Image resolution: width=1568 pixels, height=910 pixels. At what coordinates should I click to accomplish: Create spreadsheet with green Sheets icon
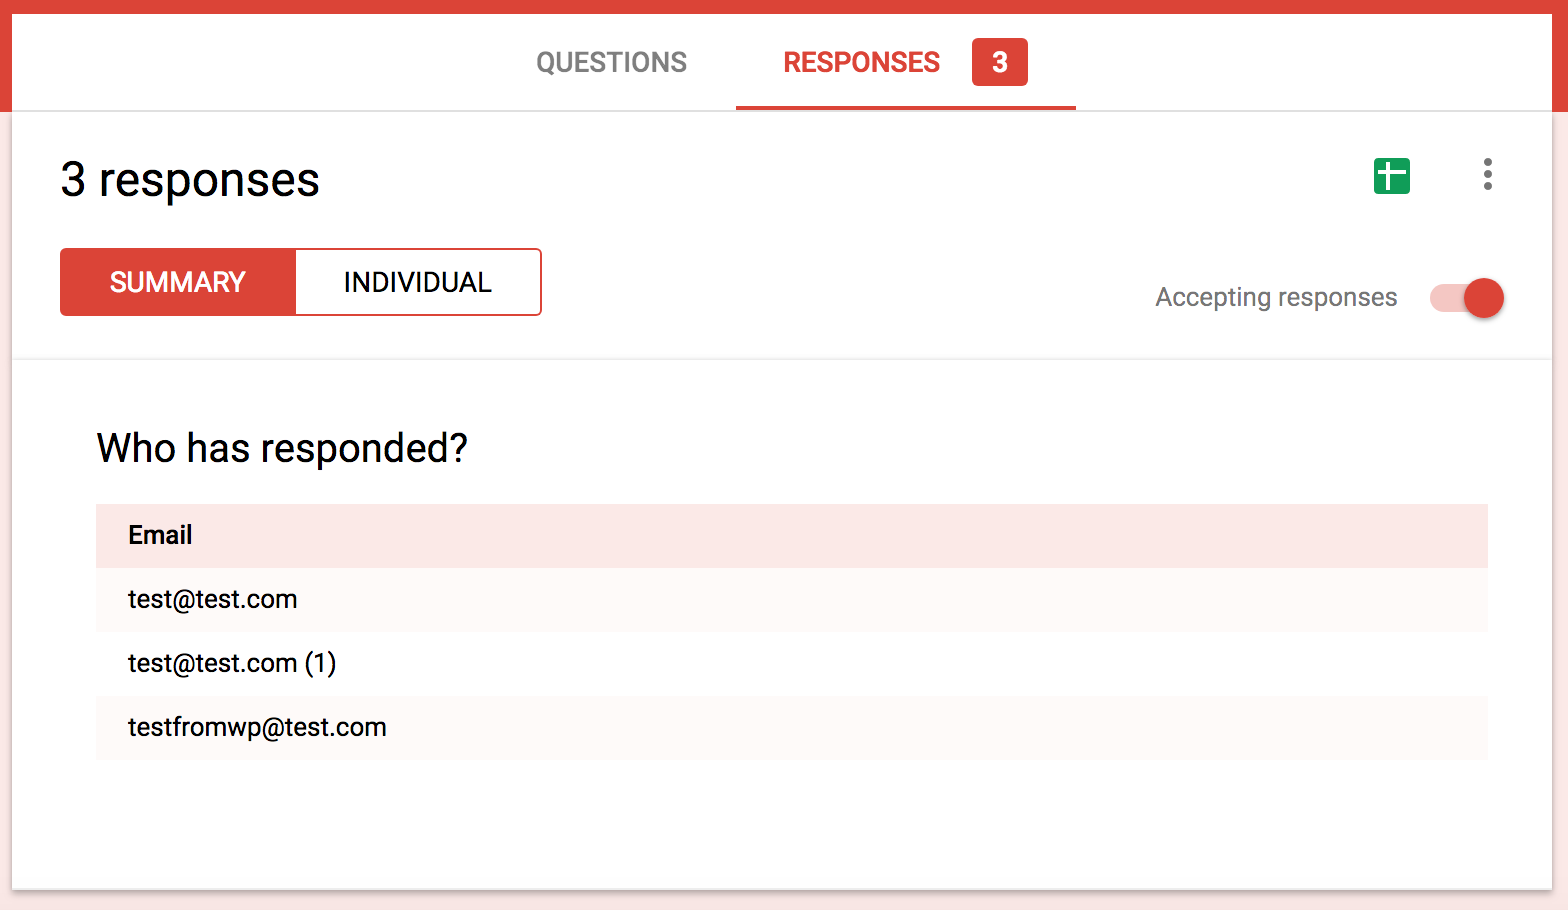pyautogui.click(x=1391, y=176)
